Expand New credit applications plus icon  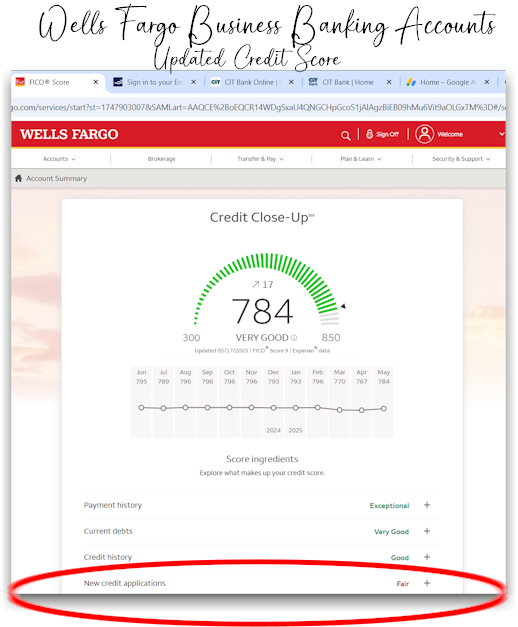[427, 583]
